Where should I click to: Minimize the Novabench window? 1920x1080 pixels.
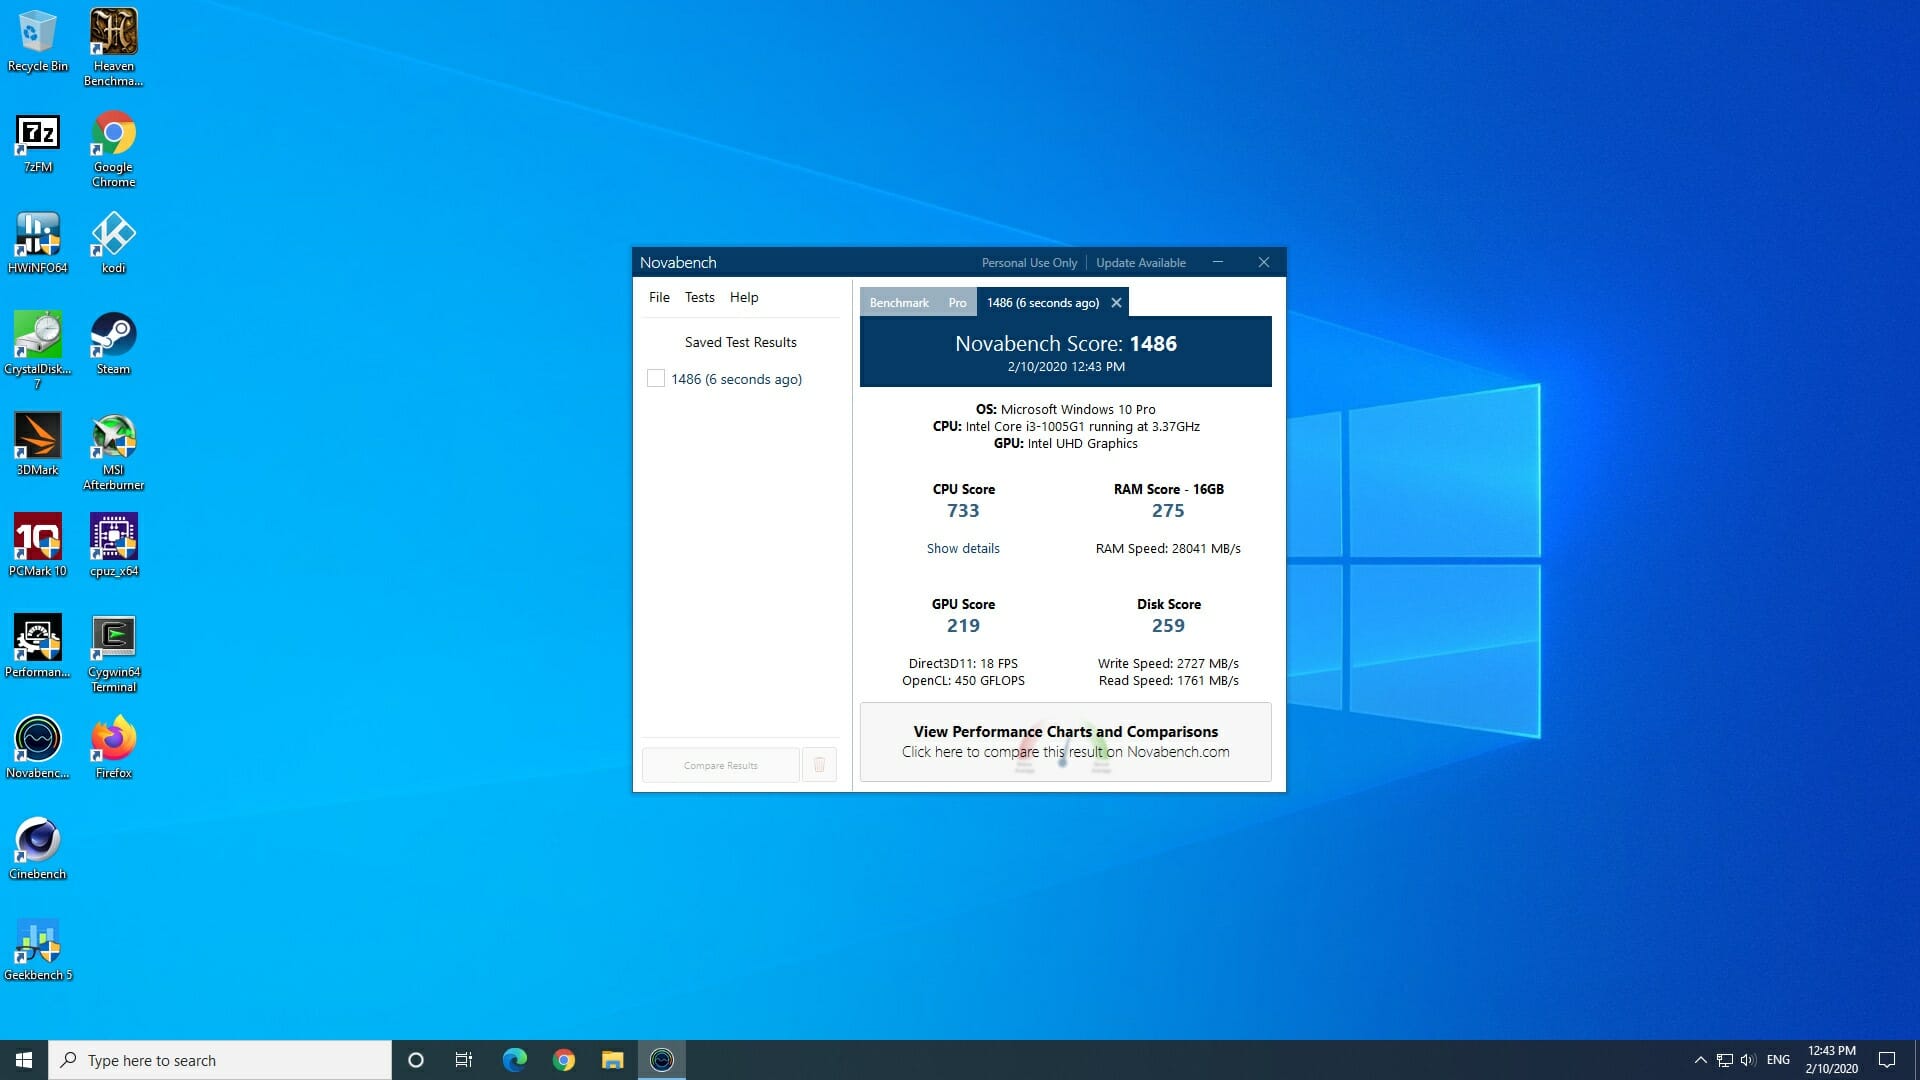click(1218, 262)
